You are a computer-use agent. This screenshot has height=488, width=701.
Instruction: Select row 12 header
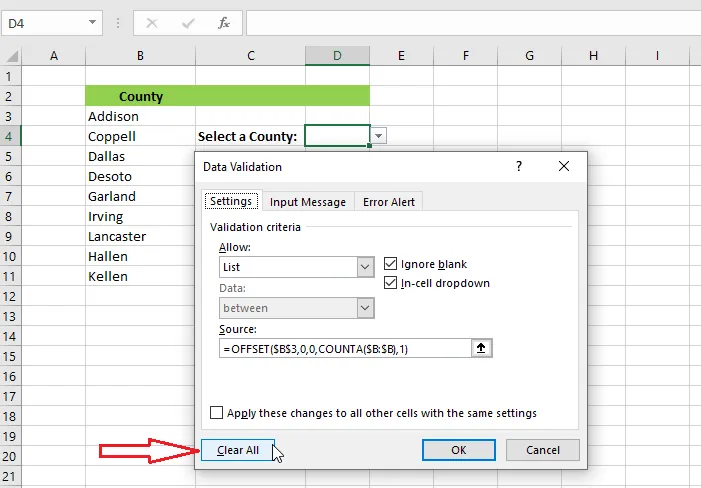[10, 296]
